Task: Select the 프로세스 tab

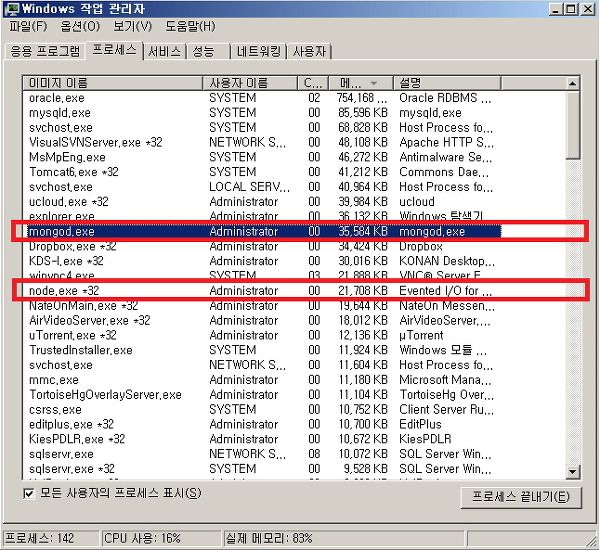Action: (x=114, y=50)
